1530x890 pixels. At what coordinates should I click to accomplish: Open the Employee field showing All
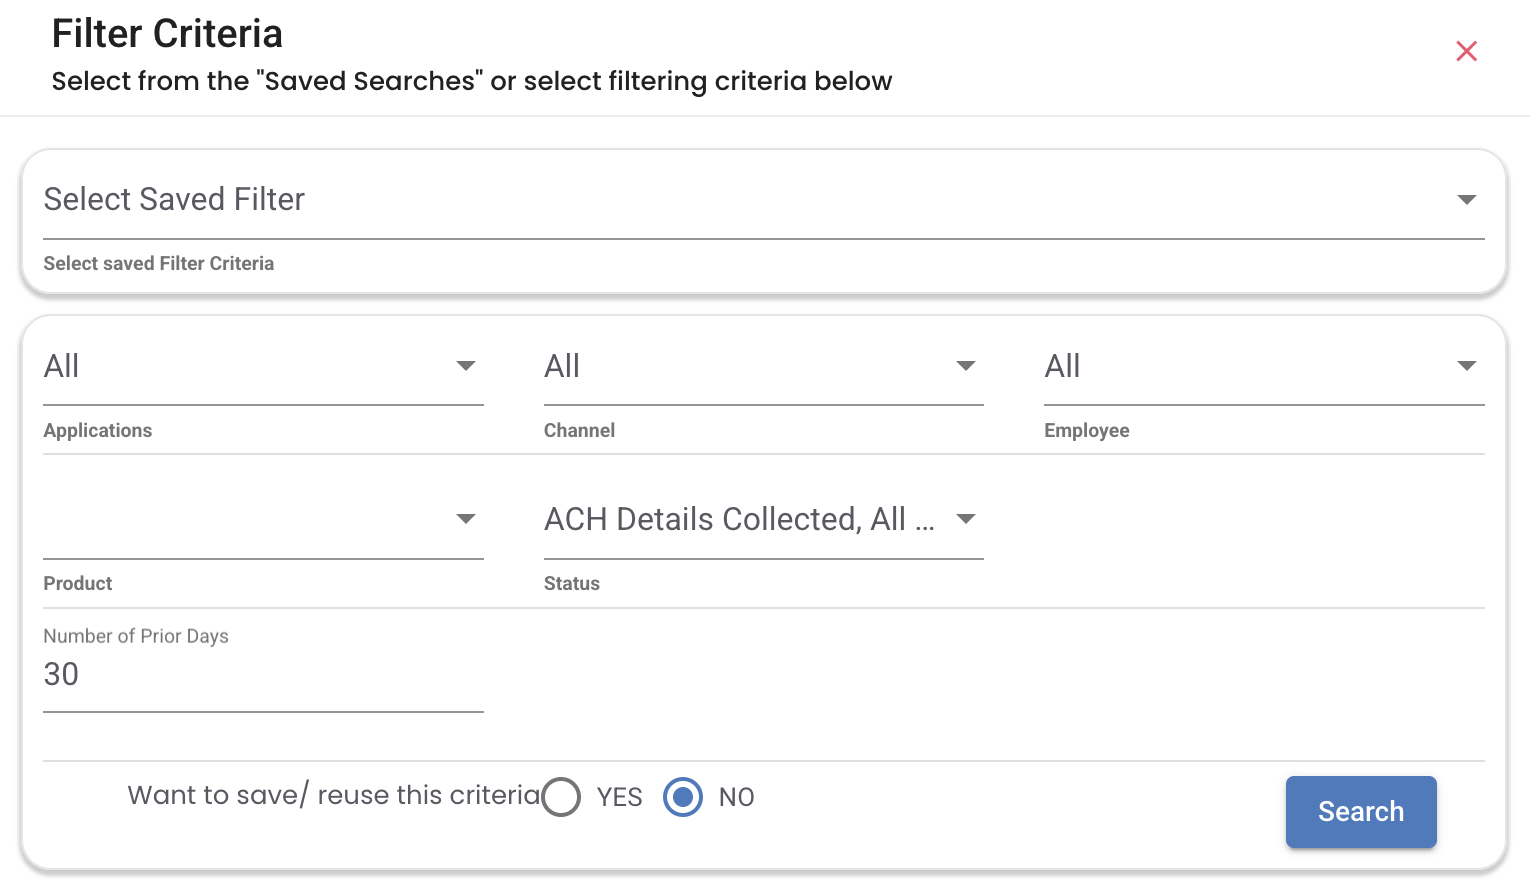pyautogui.click(x=1240, y=367)
